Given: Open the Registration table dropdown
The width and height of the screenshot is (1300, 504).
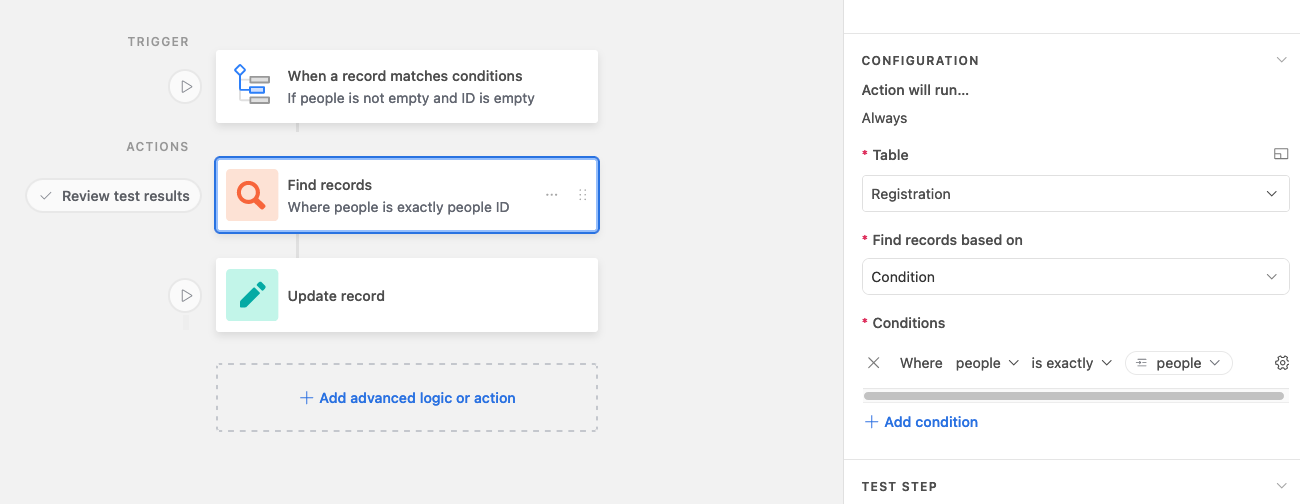Looking at the screenshot, I should pos(1075,193).
